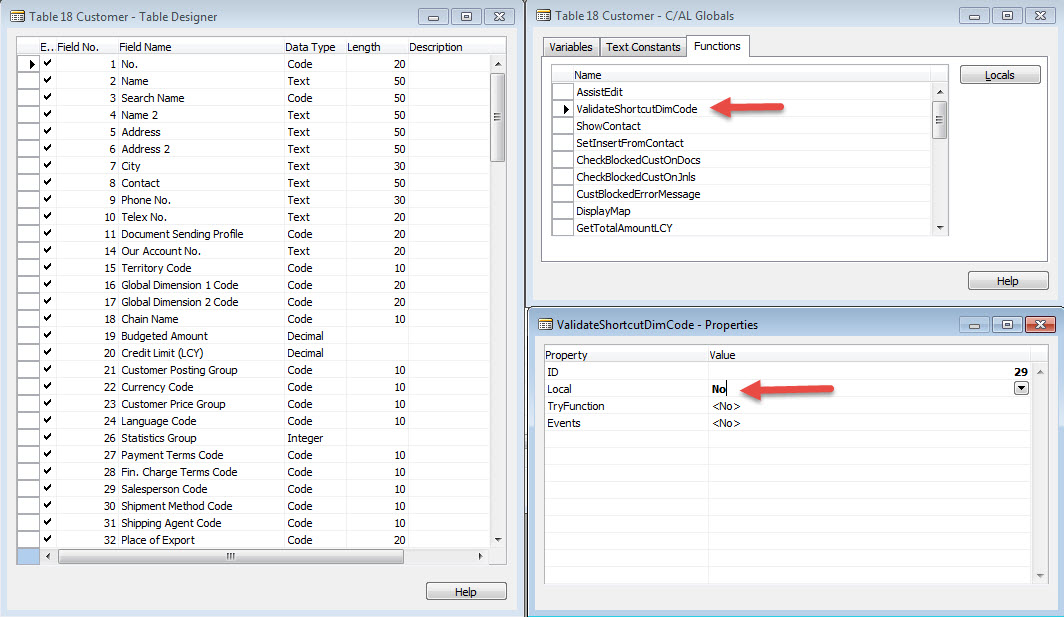Viewport: 1064px width, 617px height.
Task: Select the ShowContact function row
Action: pos(610,124)
